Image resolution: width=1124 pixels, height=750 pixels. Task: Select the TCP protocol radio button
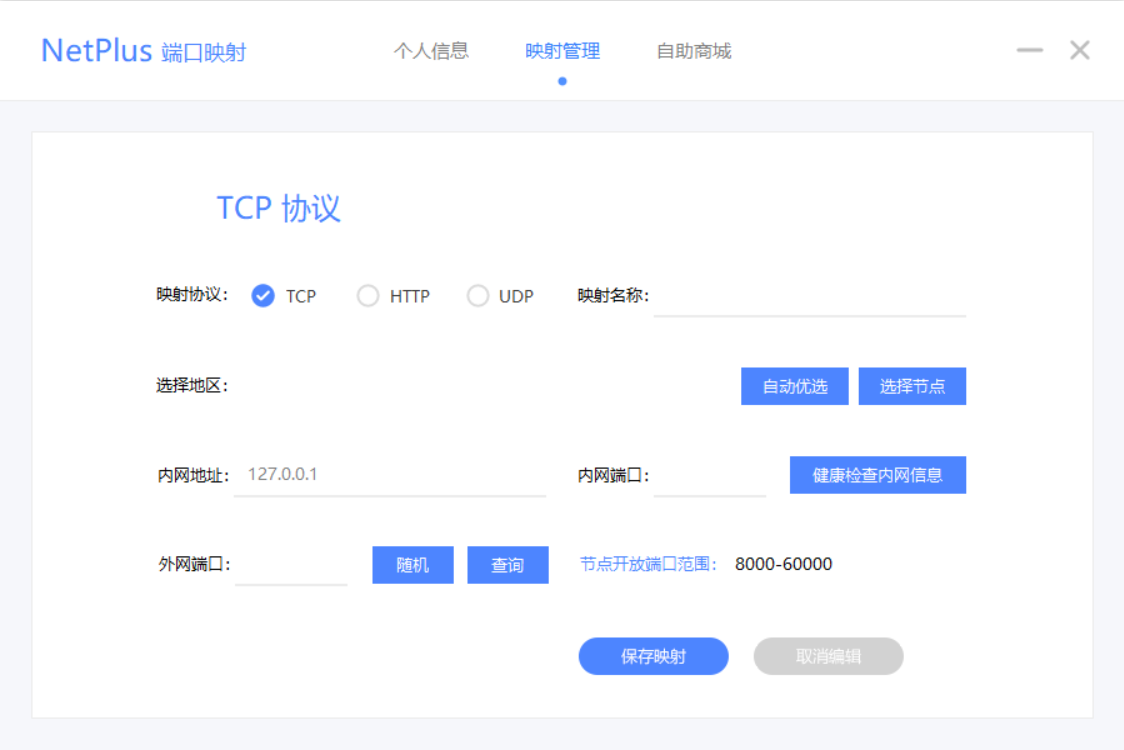[x=263, y=296]
